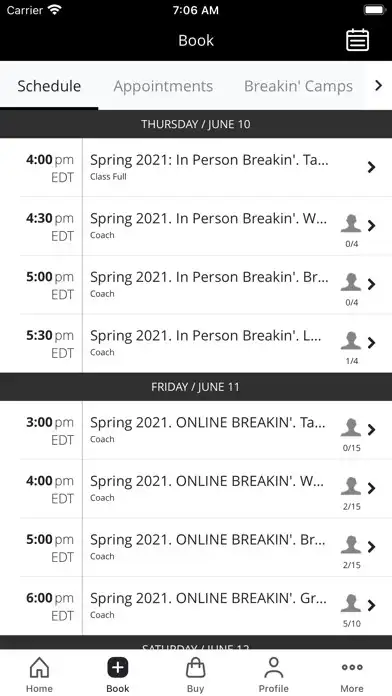This screenshot has height=696, width=392.
Task: Open the calendar icon in header
Action: click(x=357, y=40)
